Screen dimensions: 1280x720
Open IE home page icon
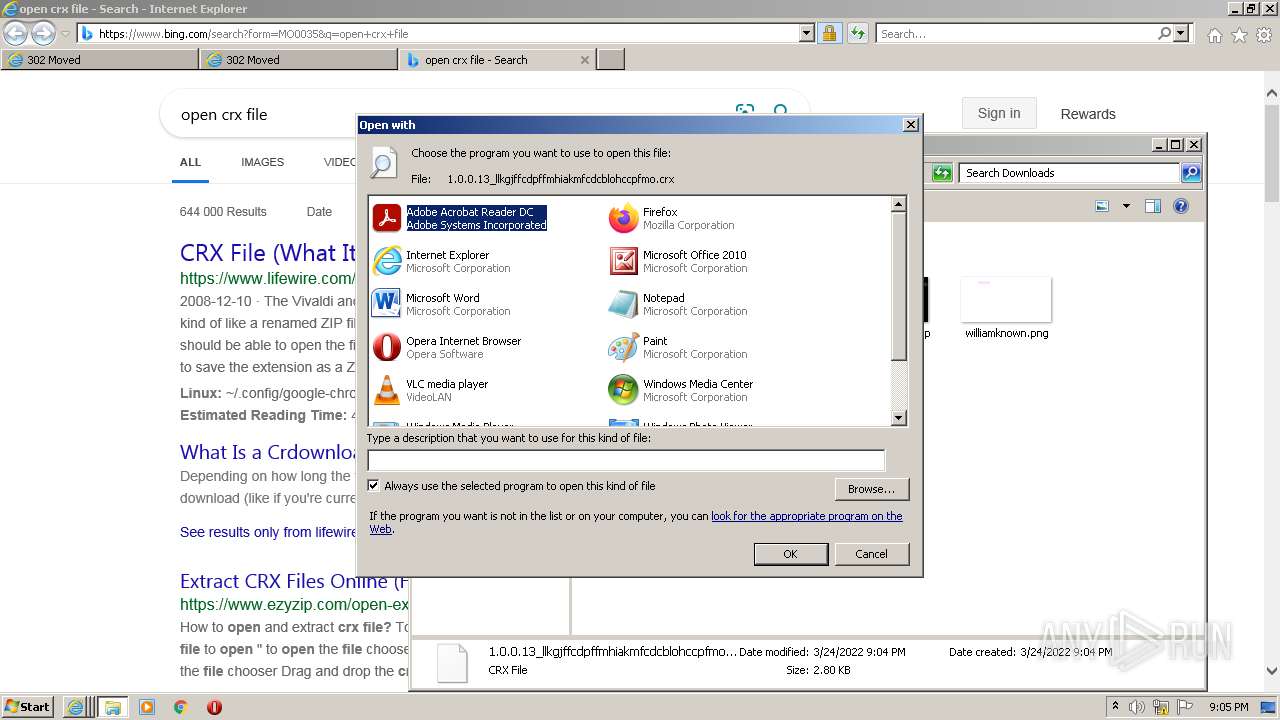(x=1214, y=35)
